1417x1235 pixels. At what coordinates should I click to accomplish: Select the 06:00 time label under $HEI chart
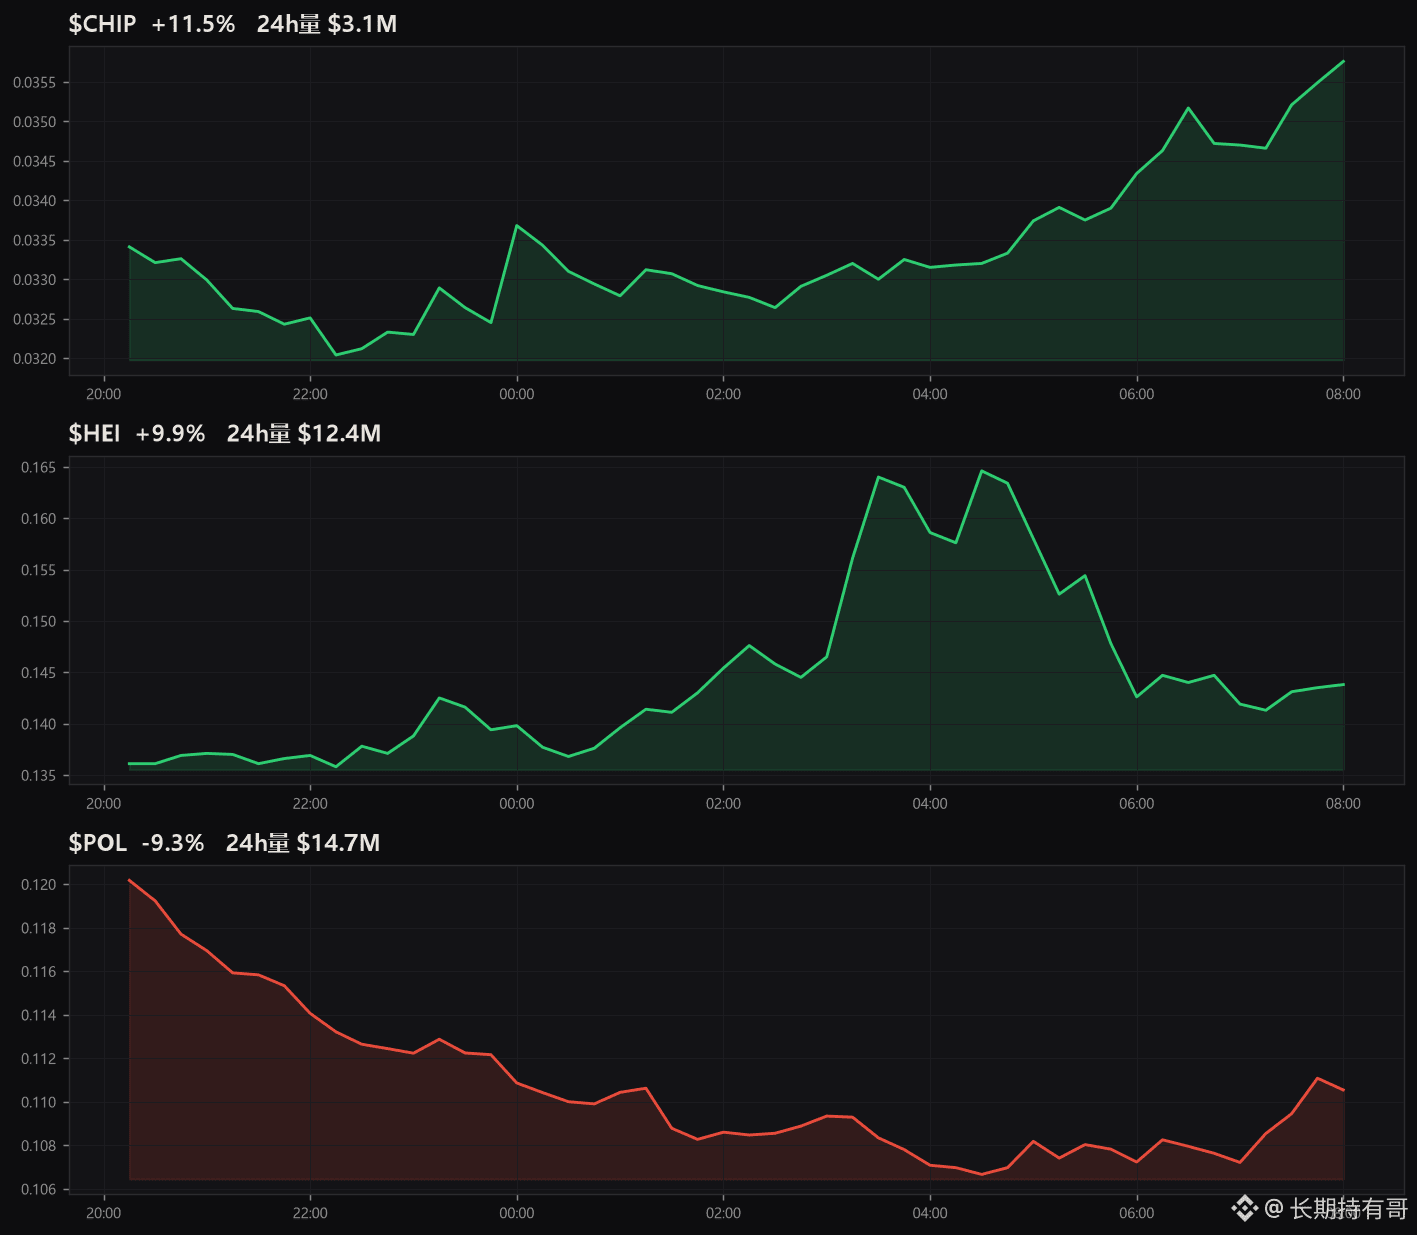pos(1137,804)
